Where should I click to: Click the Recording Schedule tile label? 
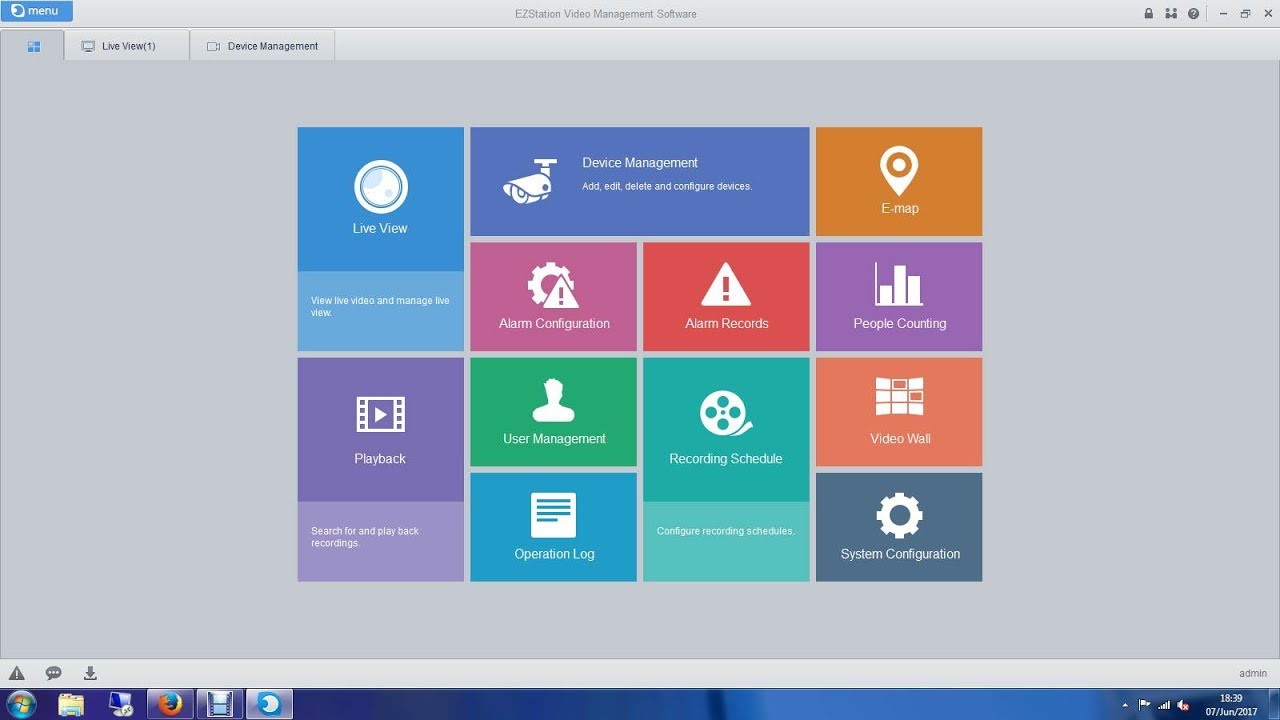(726, 458)
